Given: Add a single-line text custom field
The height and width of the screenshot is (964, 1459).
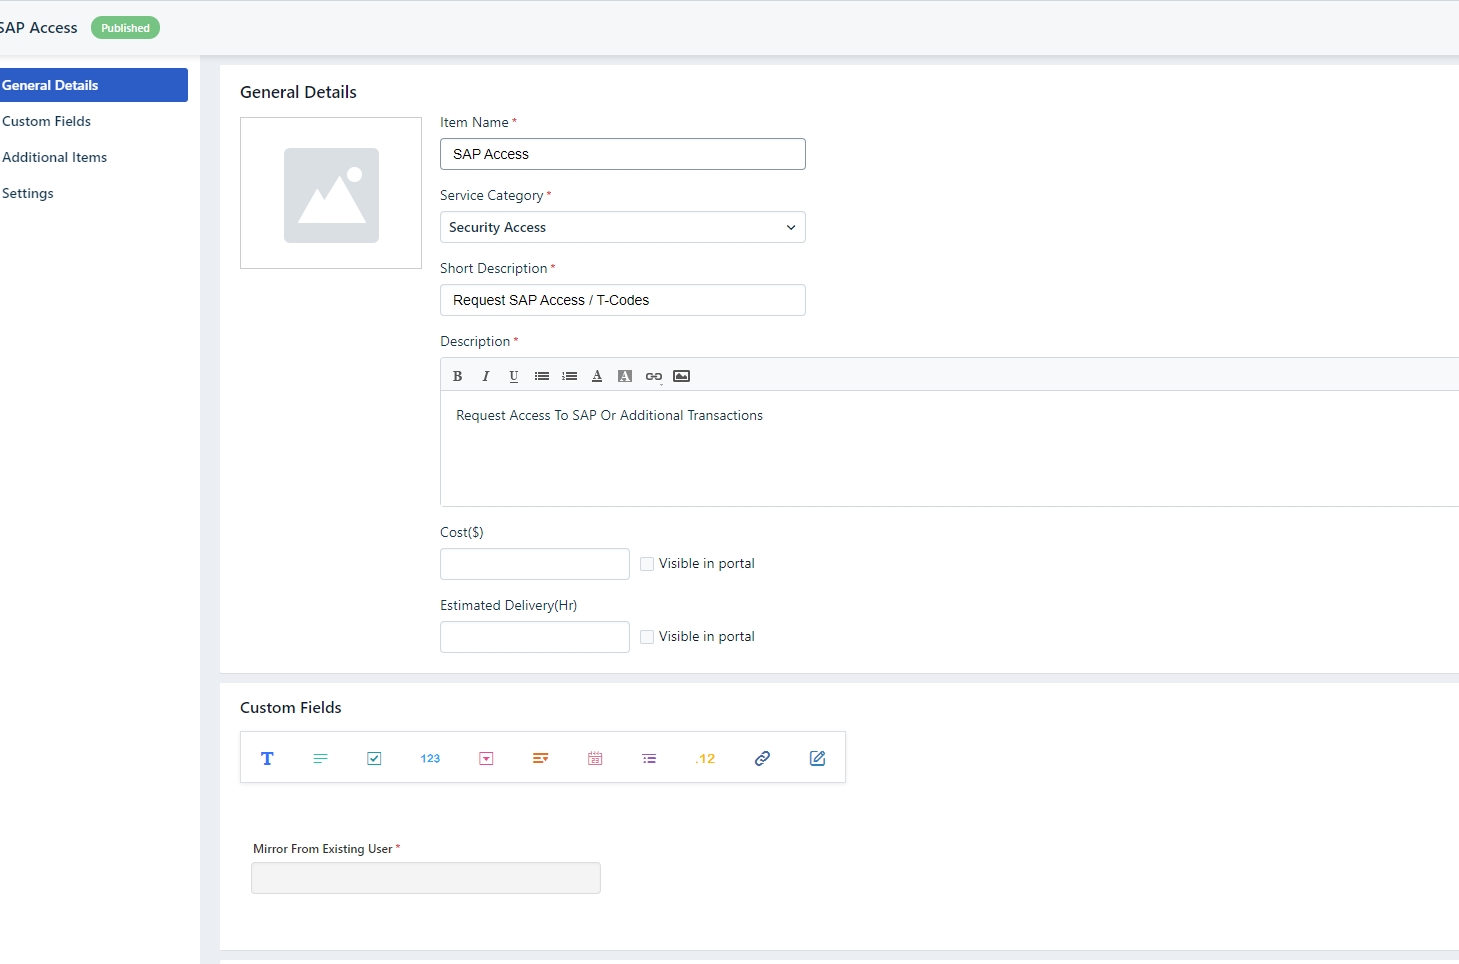Looking at the screenshot, I should click(x=267, y=758).
